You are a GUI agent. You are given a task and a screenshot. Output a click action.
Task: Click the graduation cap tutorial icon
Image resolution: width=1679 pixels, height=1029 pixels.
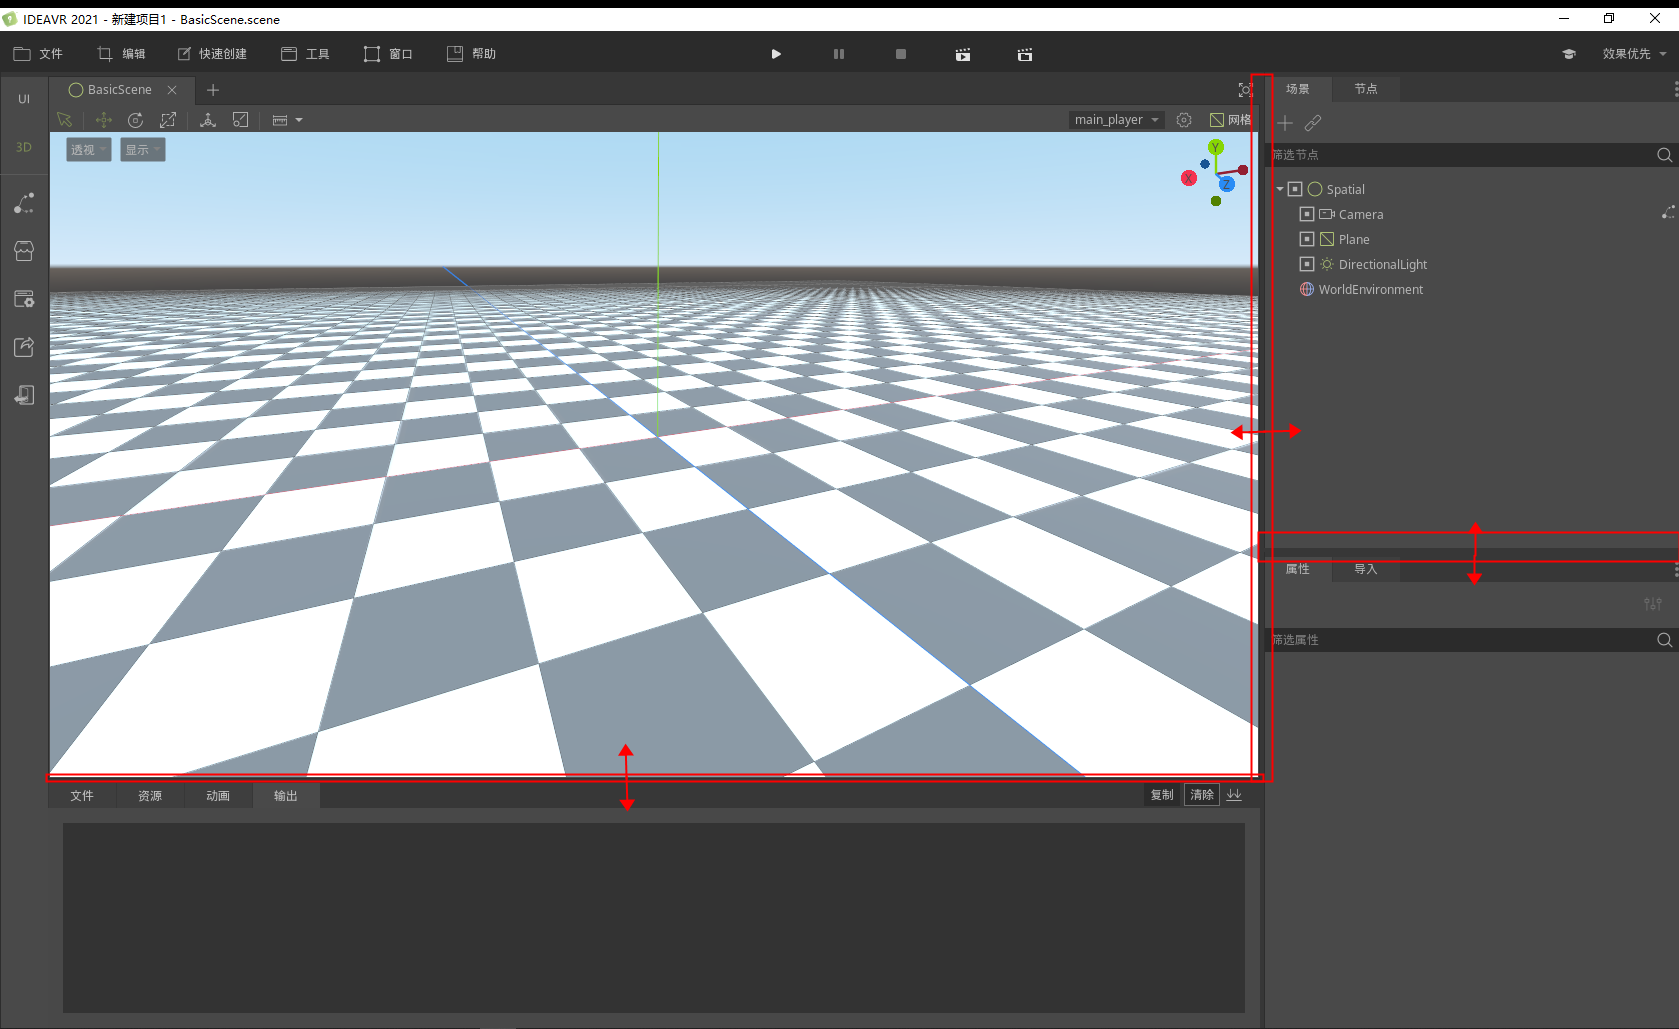click(x=1569, y=54)
